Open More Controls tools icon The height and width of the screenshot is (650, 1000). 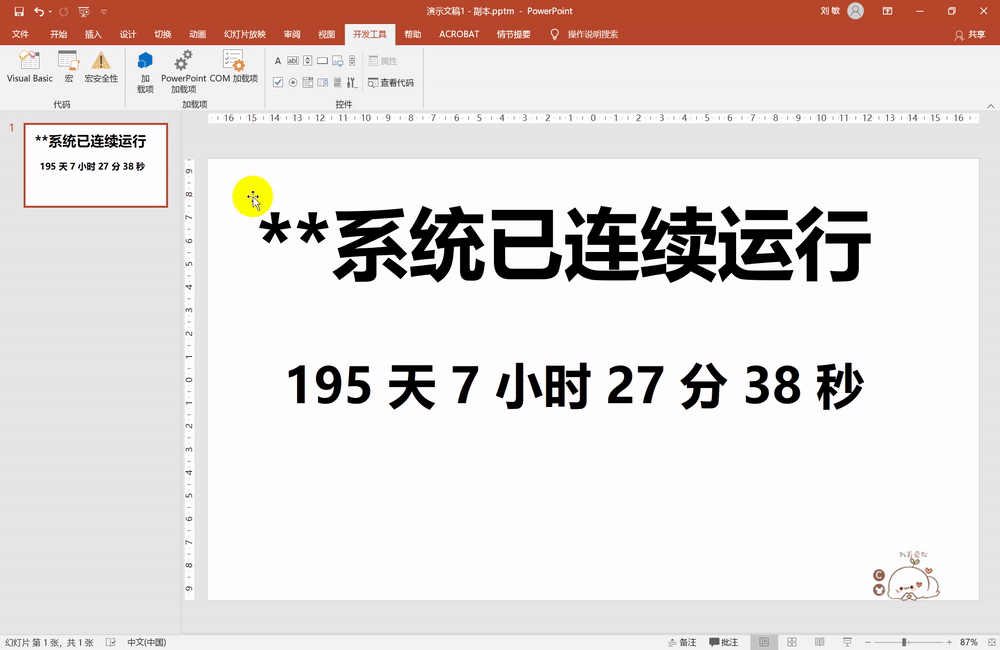point(352,82)
